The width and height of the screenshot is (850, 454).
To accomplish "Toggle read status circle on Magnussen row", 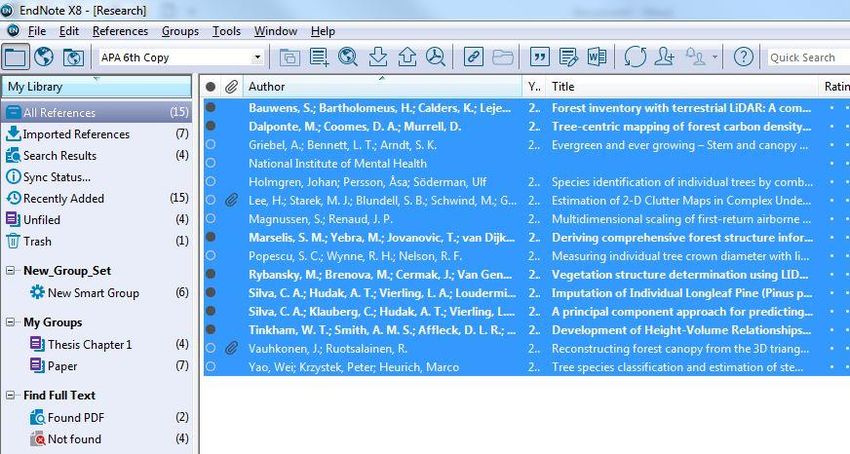I will [211, 219].
